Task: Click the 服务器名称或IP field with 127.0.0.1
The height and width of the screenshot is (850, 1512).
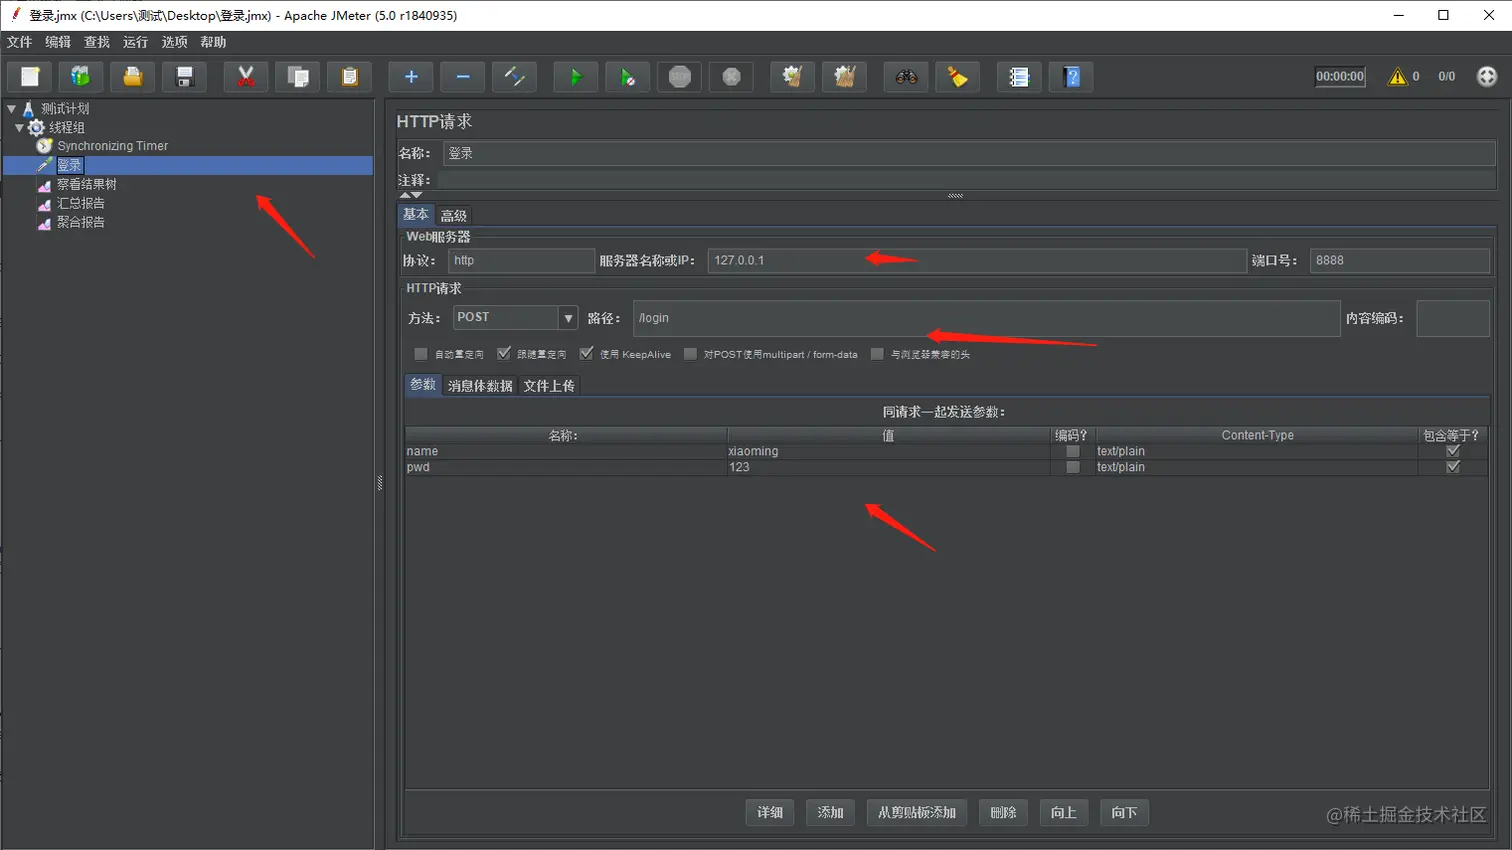Action: click(977, 260)
